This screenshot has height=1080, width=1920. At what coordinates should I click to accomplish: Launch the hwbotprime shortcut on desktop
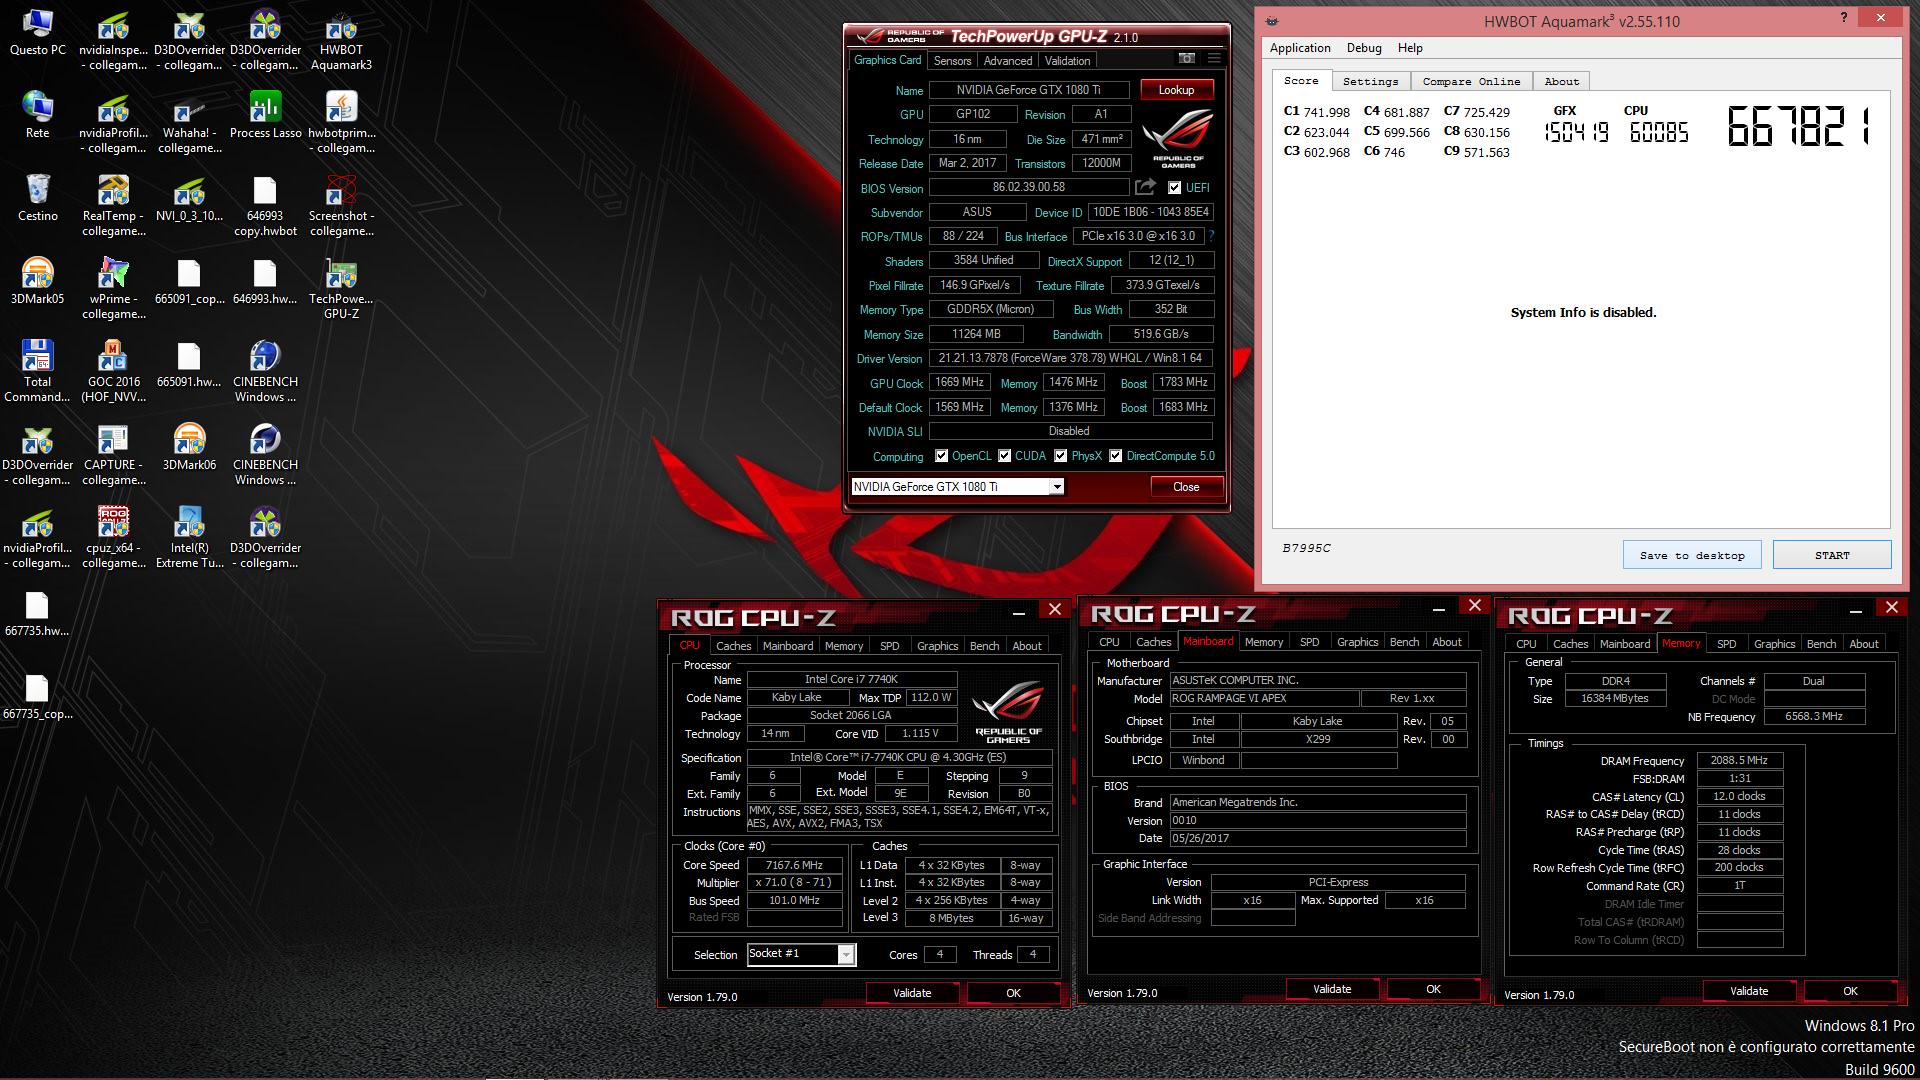tap(341, 122)
